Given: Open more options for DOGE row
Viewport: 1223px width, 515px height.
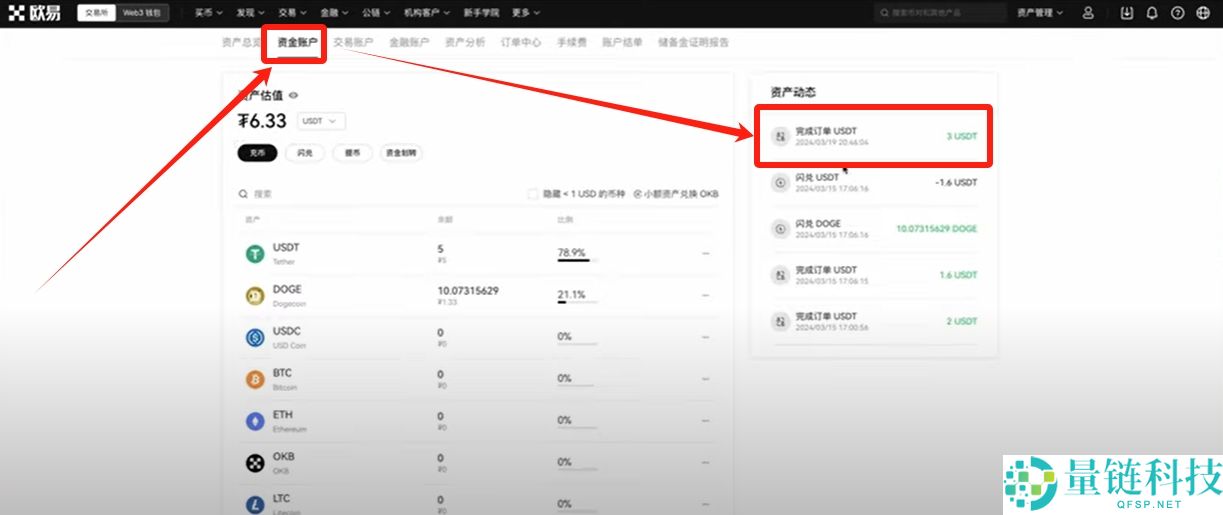Looking at the screenshot, I should click(x=706, y=296).
